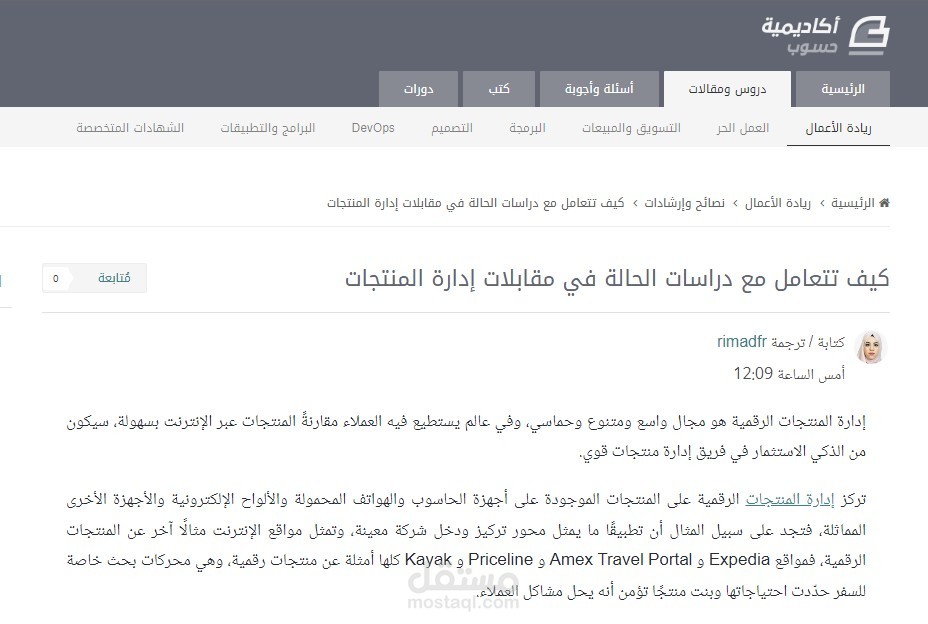Open the DevOps category
The width and height of the screenshot is (928, 624).
[372, 127]
